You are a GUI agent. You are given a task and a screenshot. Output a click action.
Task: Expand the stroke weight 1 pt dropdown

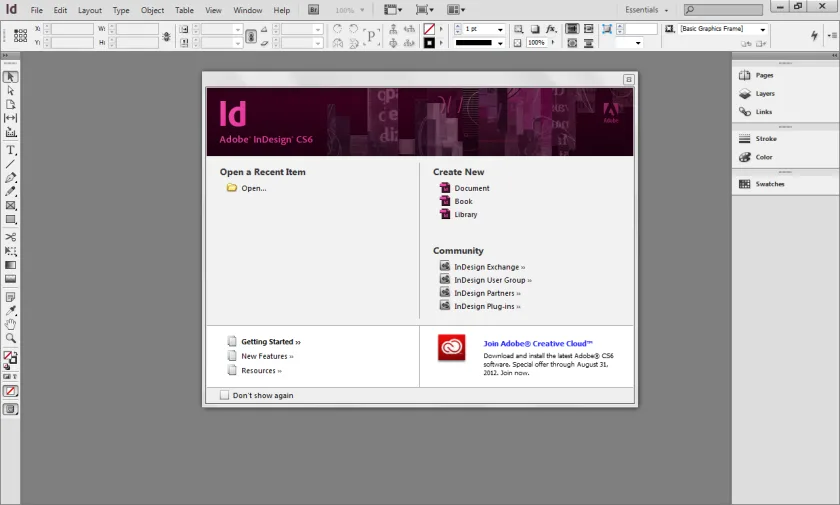(500, 29)
